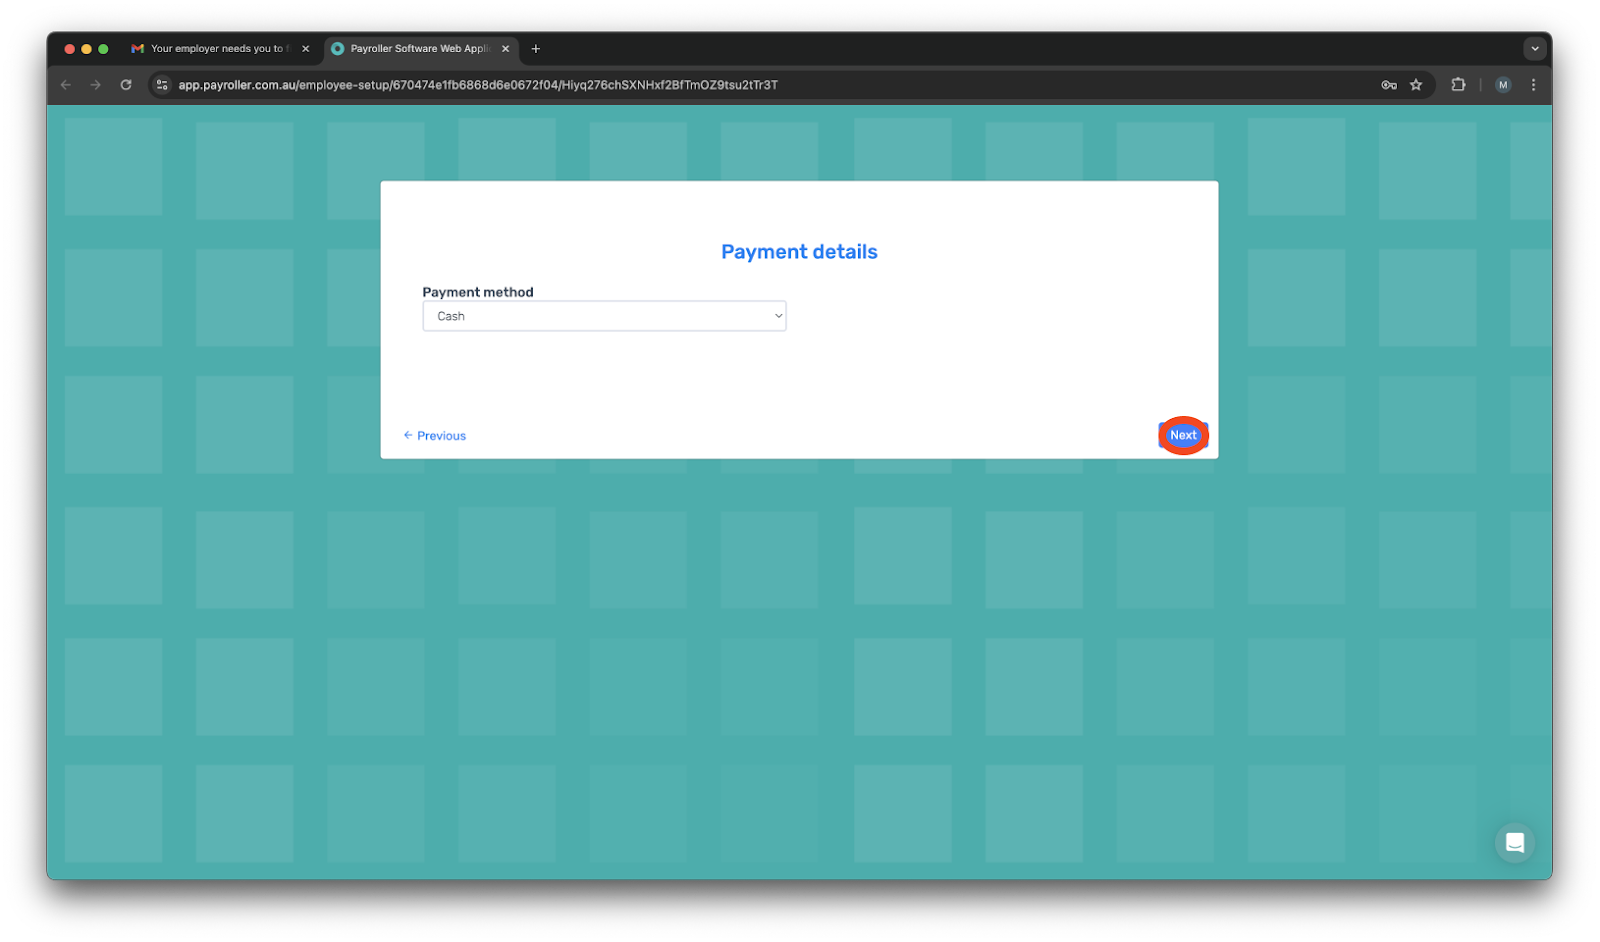1600x942 pixels.
Task: Open a new browser tab
Action: pyautogui.click(x=536, y=48)
